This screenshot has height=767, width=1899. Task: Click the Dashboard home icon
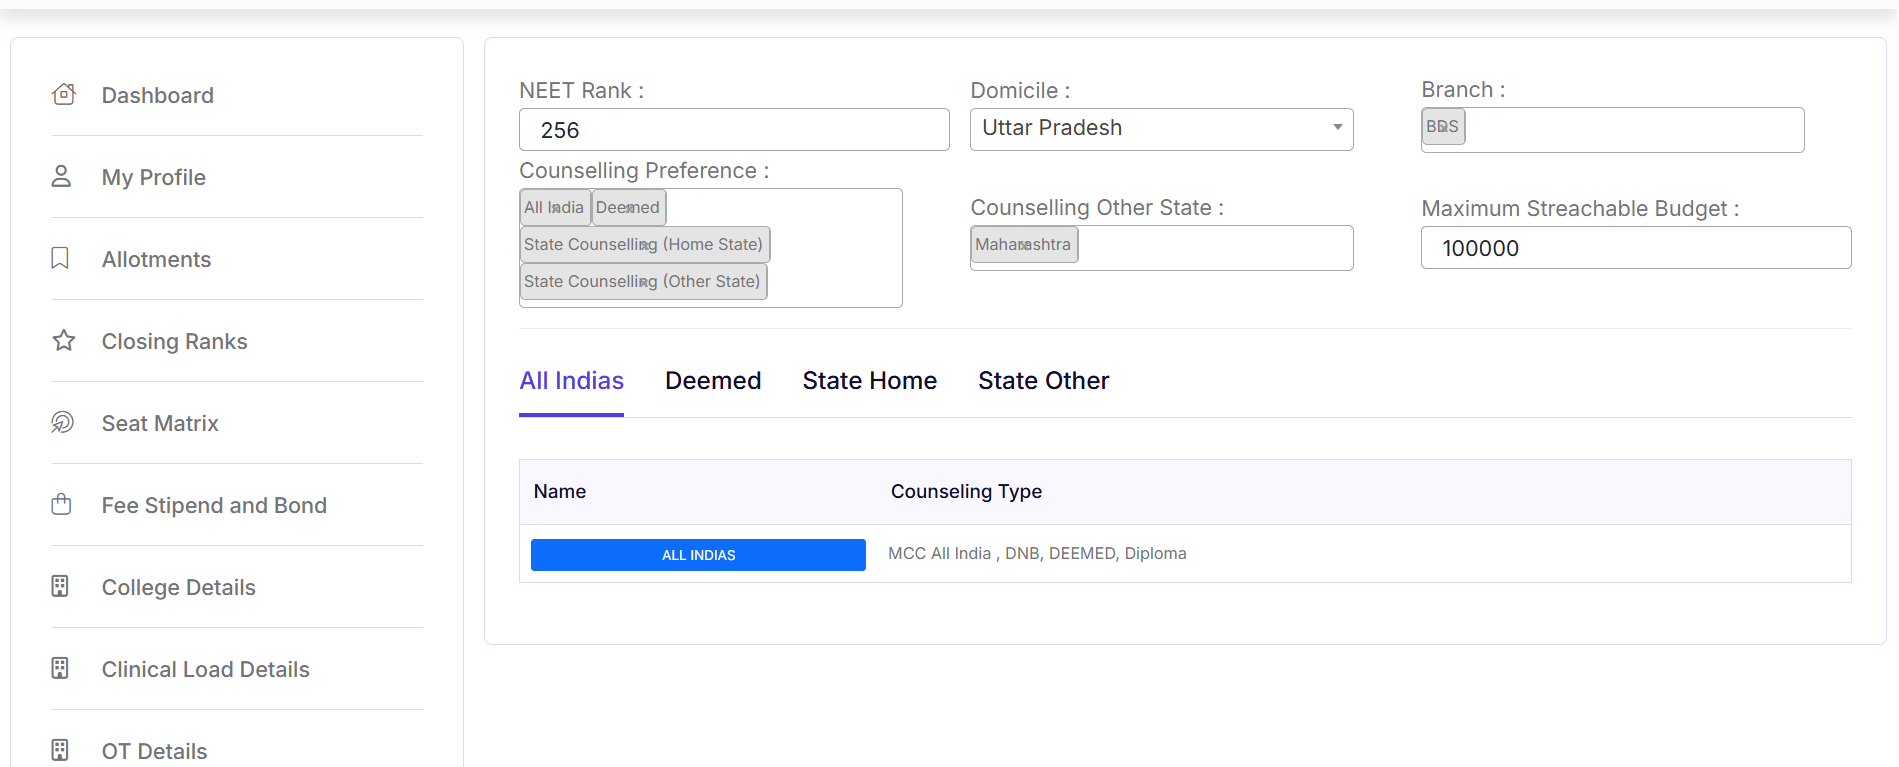(x=64, y=95)
